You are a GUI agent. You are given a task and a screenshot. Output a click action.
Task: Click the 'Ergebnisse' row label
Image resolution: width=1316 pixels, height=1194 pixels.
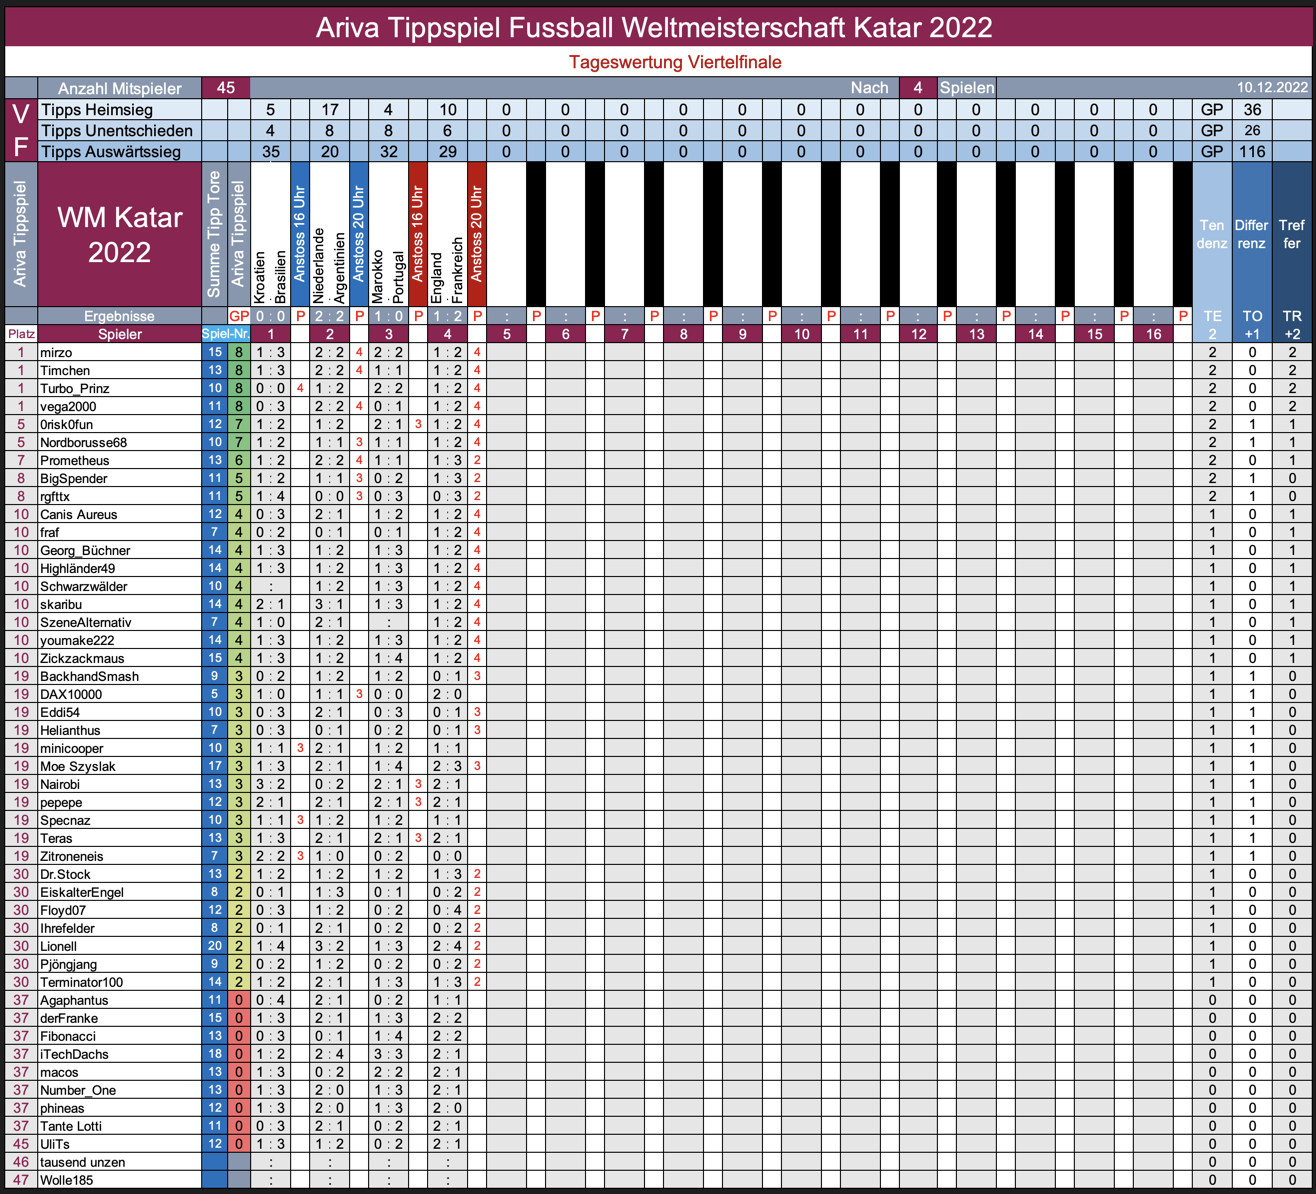click(x=119, y=316)
